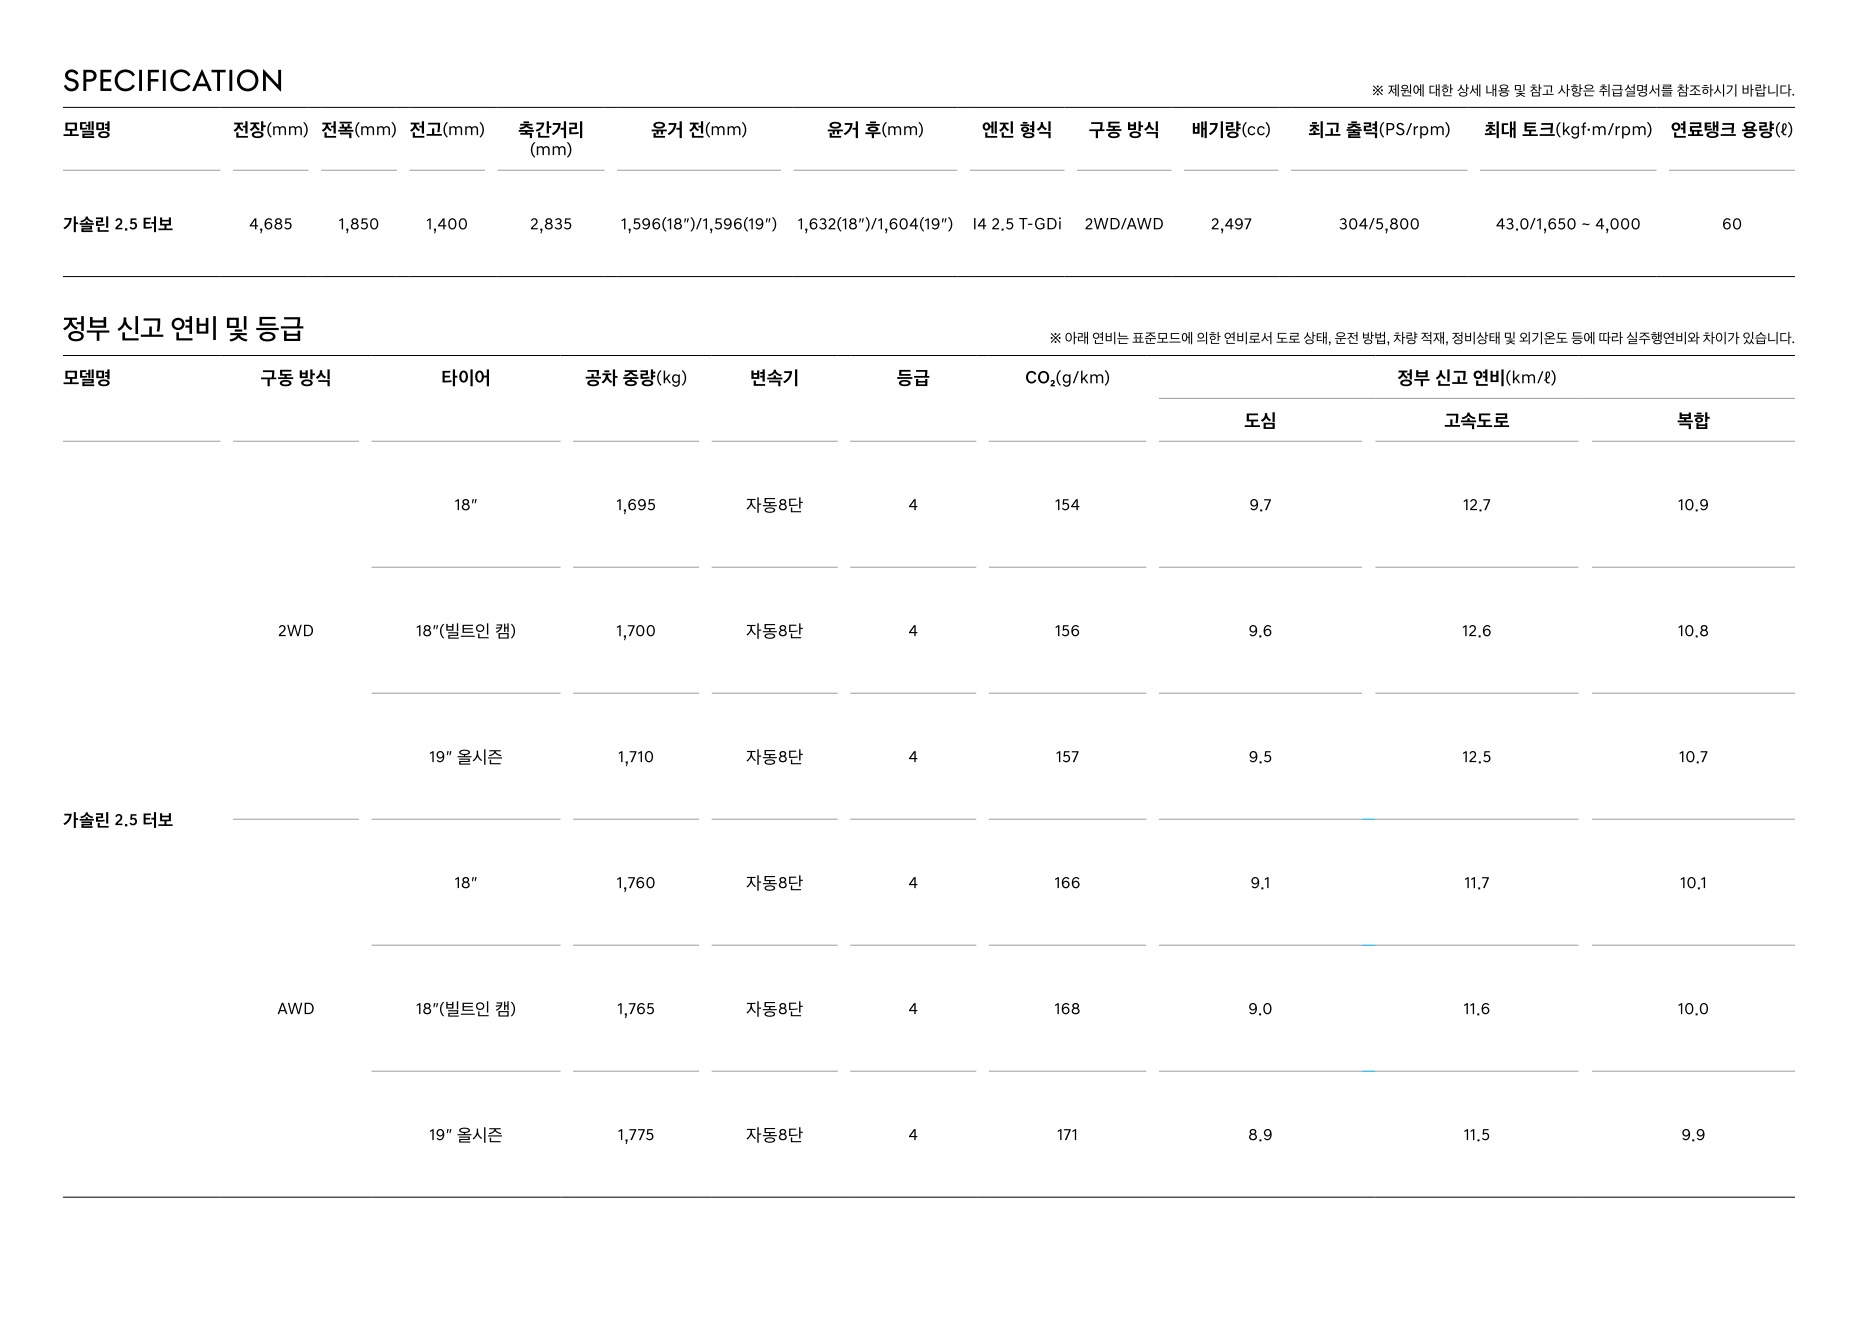
Task: Click the 2,497 displacement value
Action: point(1230,224)
